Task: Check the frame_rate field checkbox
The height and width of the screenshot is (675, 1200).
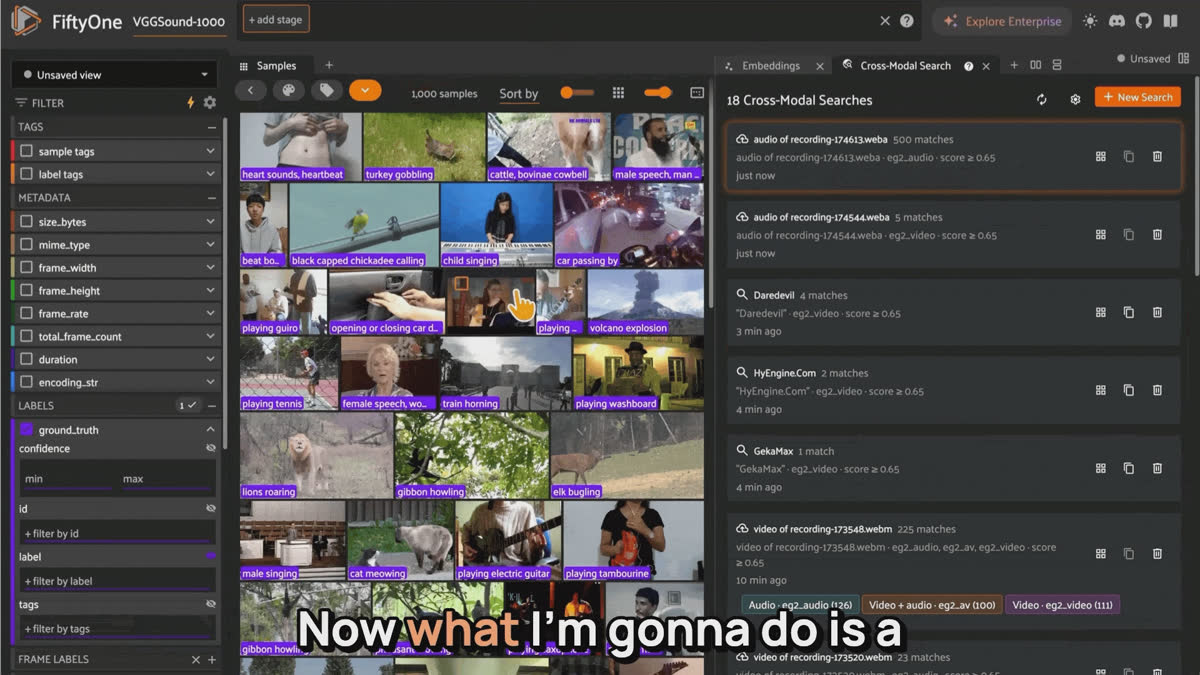Action: pos(27,314)
